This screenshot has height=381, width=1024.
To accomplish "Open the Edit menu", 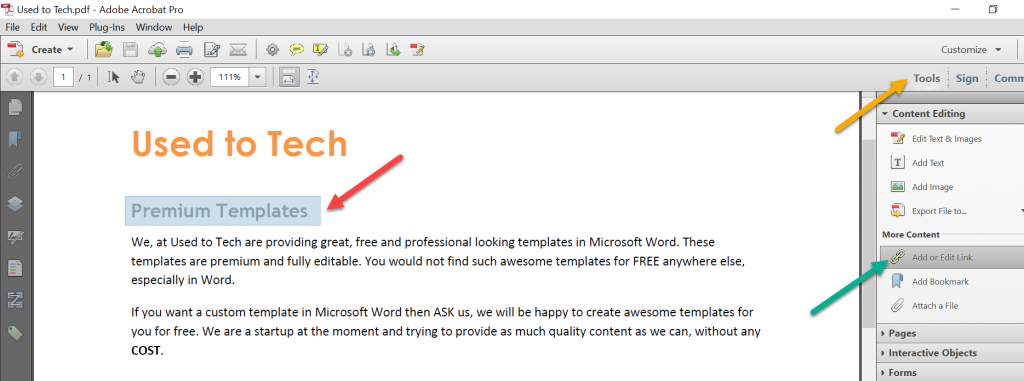I will click(x=39, y=27).
